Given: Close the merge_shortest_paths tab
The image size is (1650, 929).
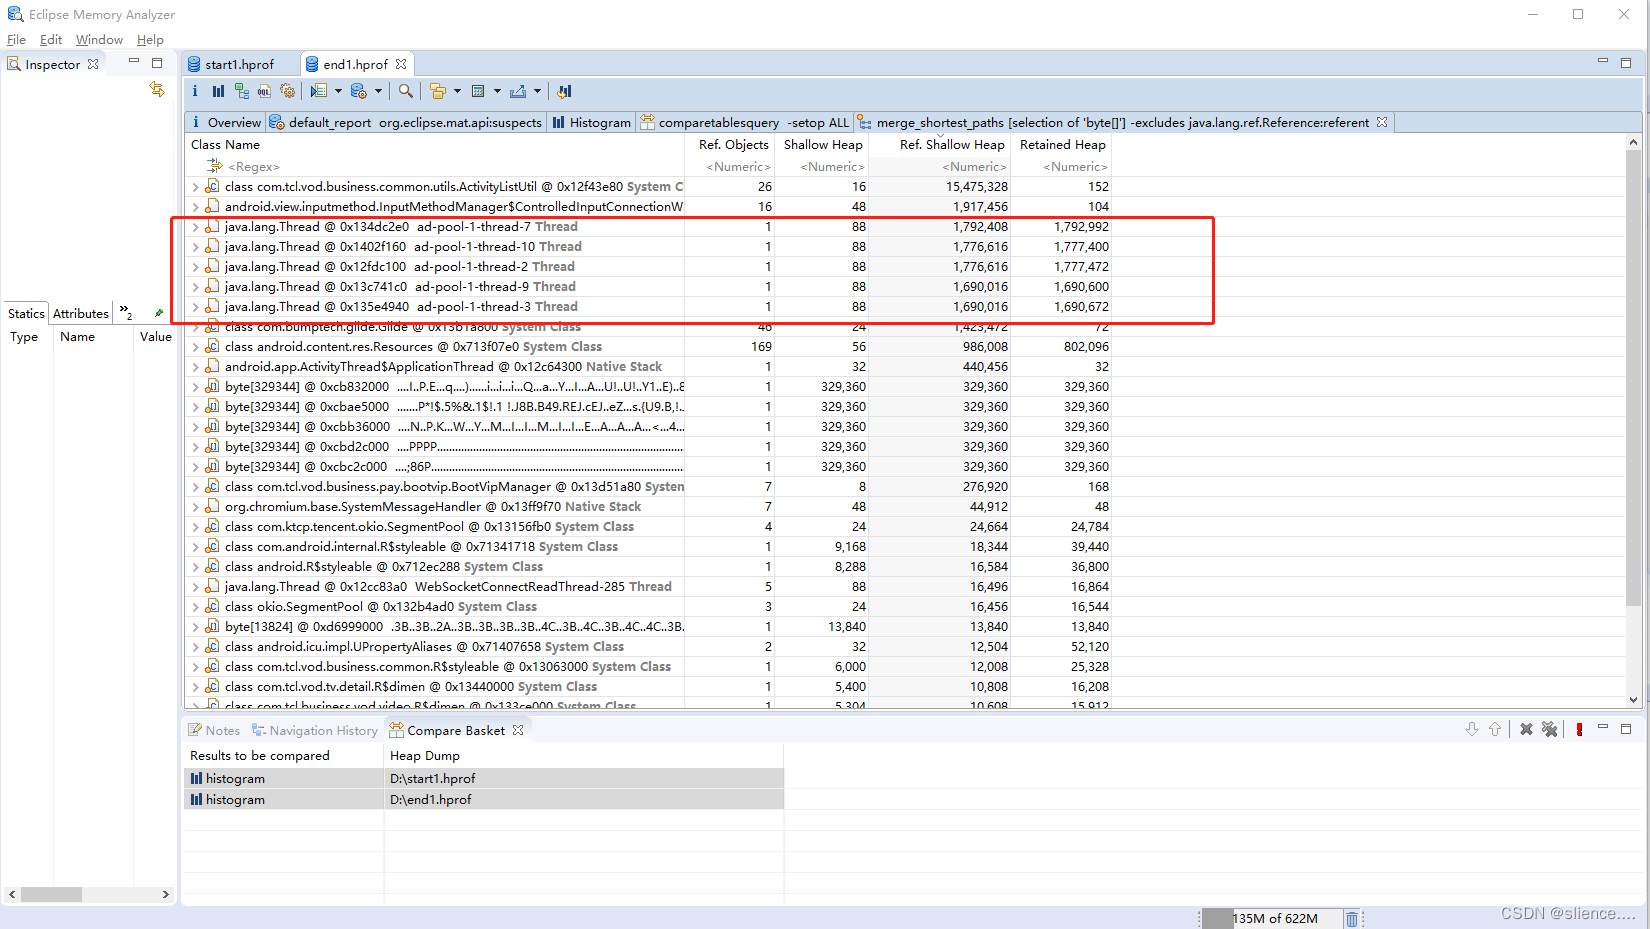Looking at the screenshot, I should (x=1382, y=122).
